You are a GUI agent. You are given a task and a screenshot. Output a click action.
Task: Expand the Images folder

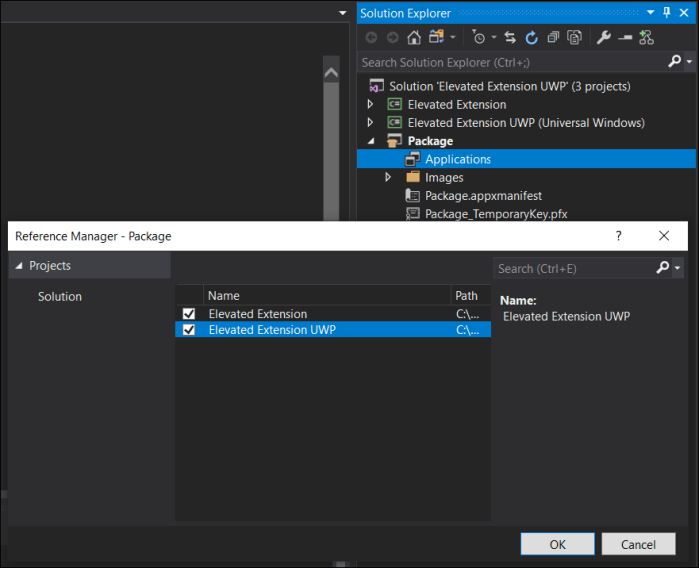388,177
